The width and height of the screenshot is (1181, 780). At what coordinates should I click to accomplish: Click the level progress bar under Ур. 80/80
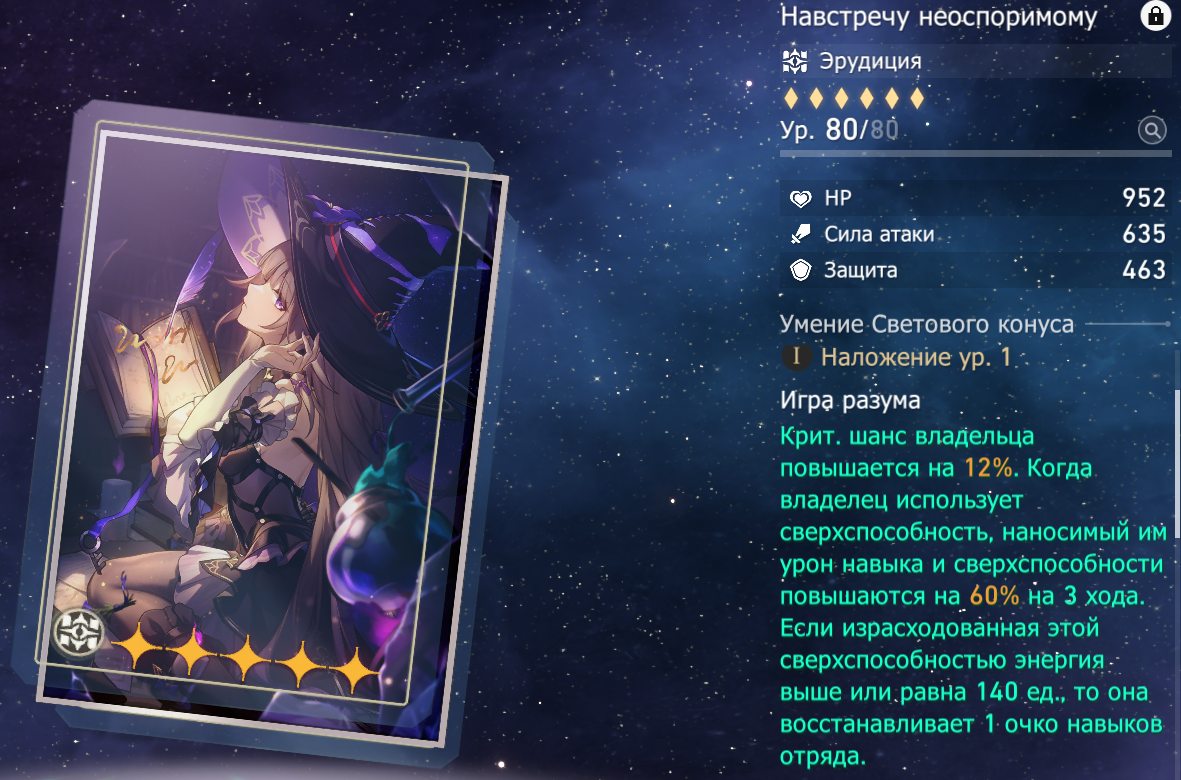click(x=975, y=154)
